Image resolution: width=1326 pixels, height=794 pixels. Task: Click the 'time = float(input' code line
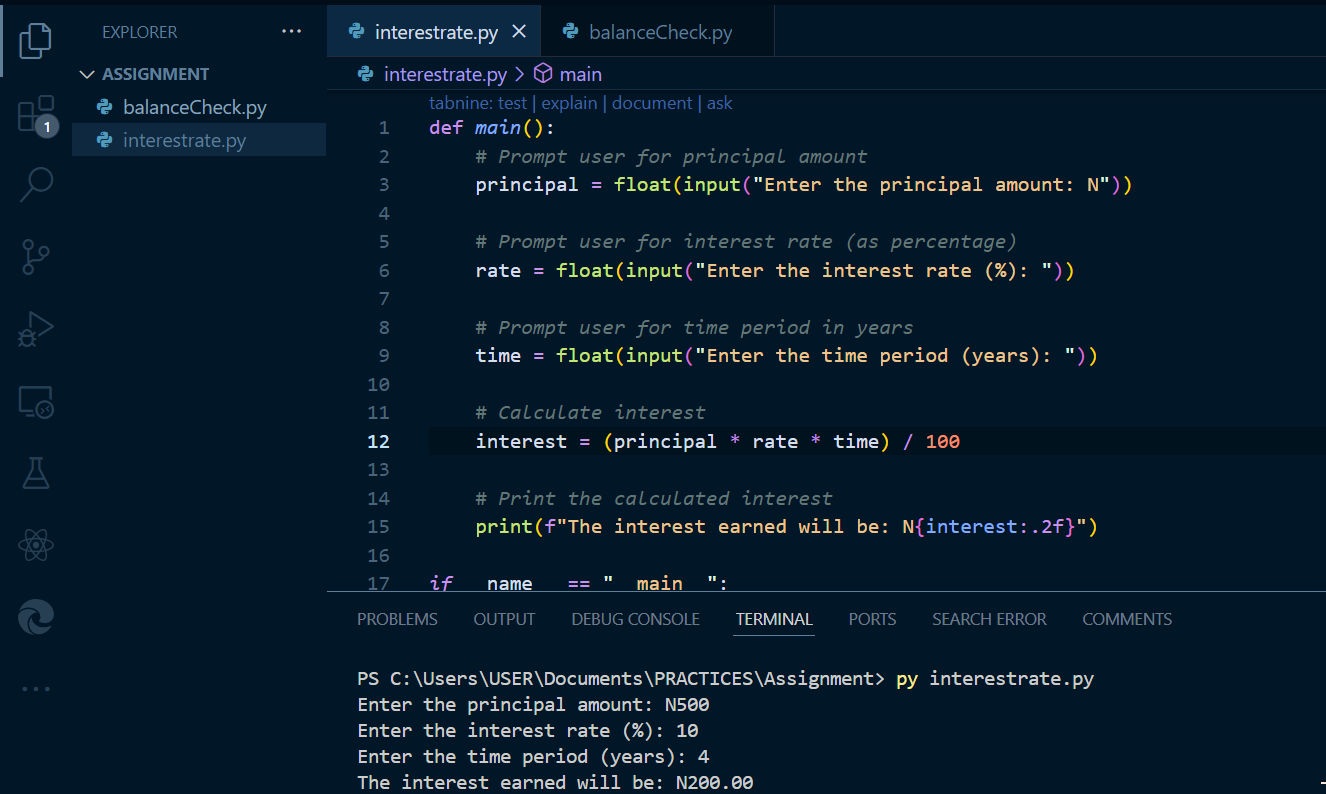point(786,355)
